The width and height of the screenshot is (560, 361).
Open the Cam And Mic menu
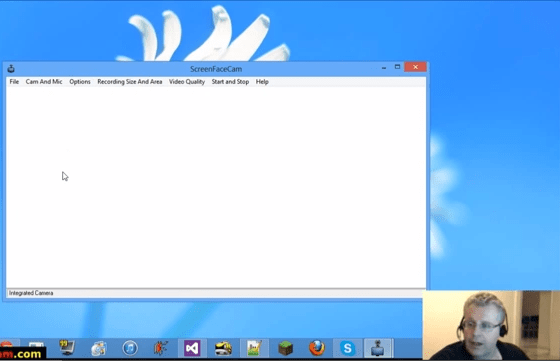pos(44,82)
